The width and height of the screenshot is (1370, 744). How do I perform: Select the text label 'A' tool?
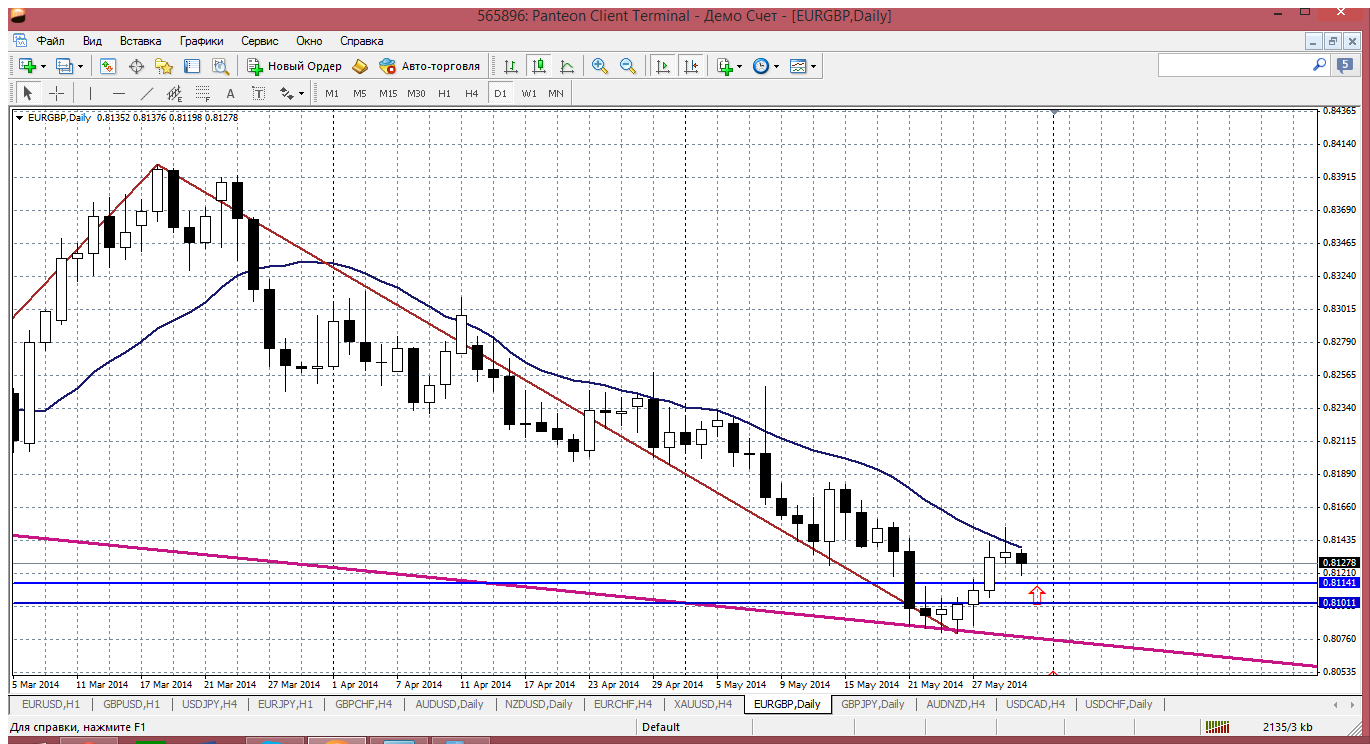click(x=230, y=93)
